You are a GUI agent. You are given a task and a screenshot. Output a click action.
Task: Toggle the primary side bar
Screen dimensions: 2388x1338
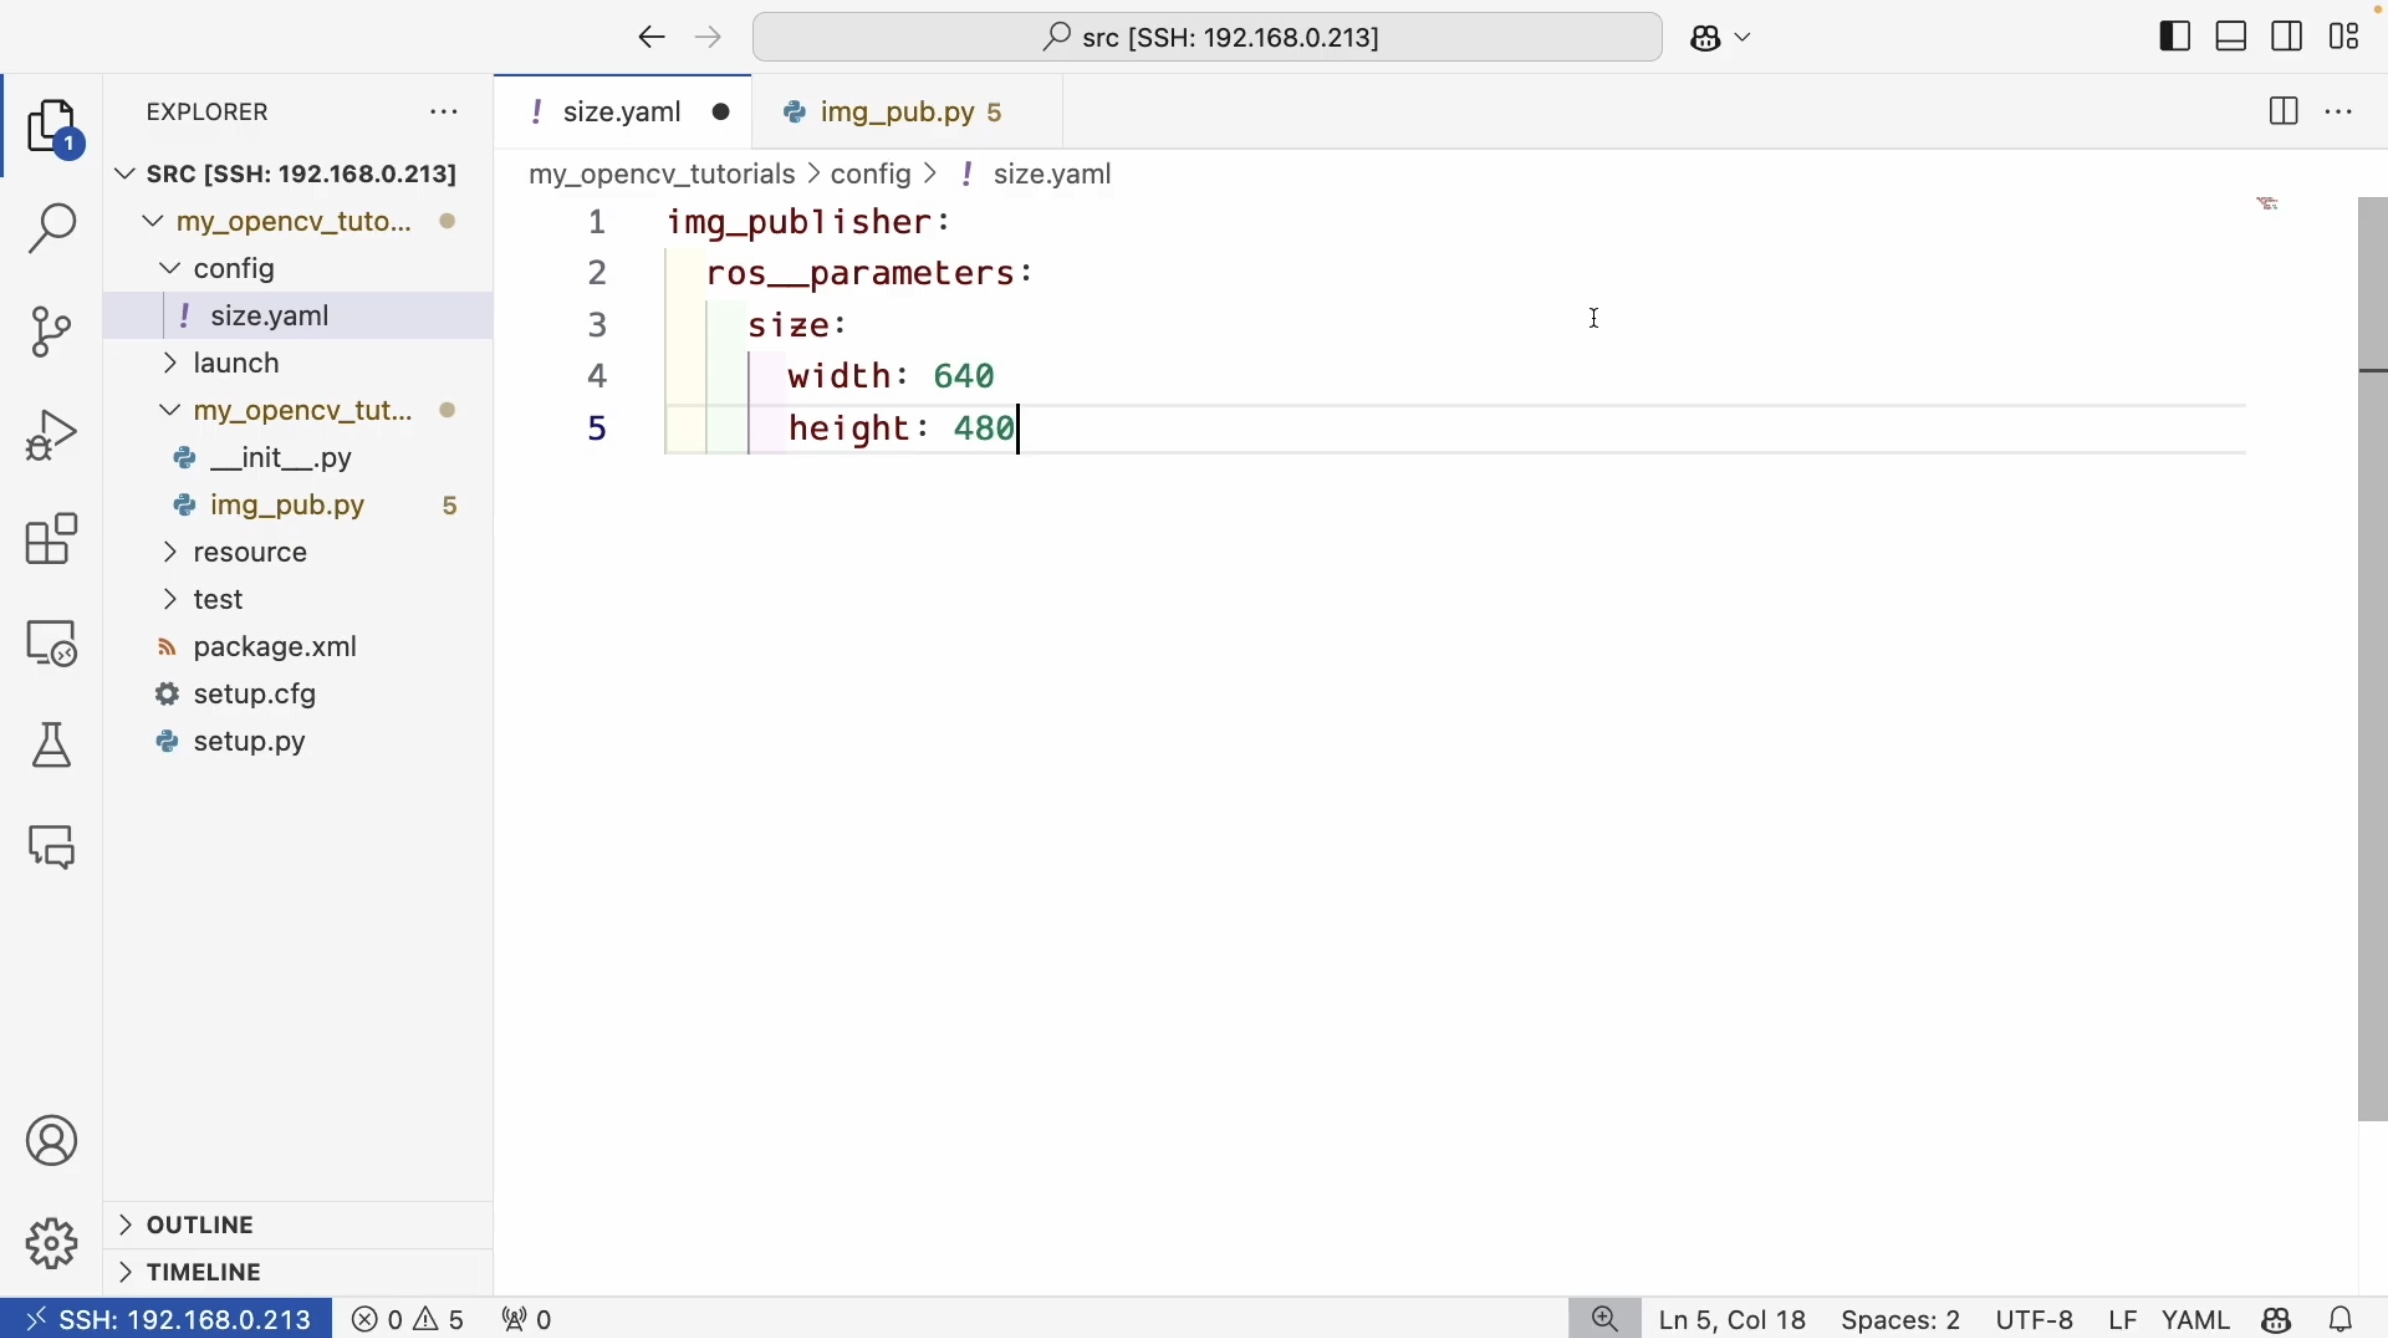point(2175,37)
